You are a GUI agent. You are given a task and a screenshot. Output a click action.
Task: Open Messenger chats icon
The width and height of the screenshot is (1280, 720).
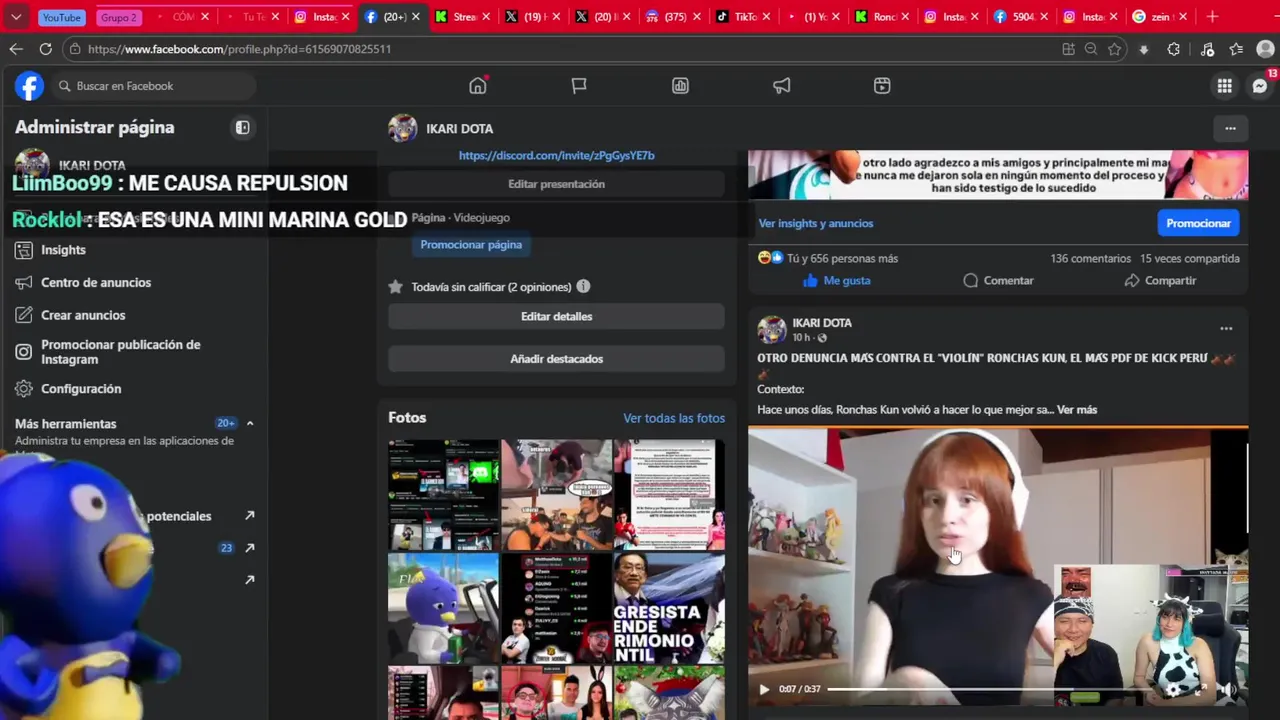[1260, 86]
